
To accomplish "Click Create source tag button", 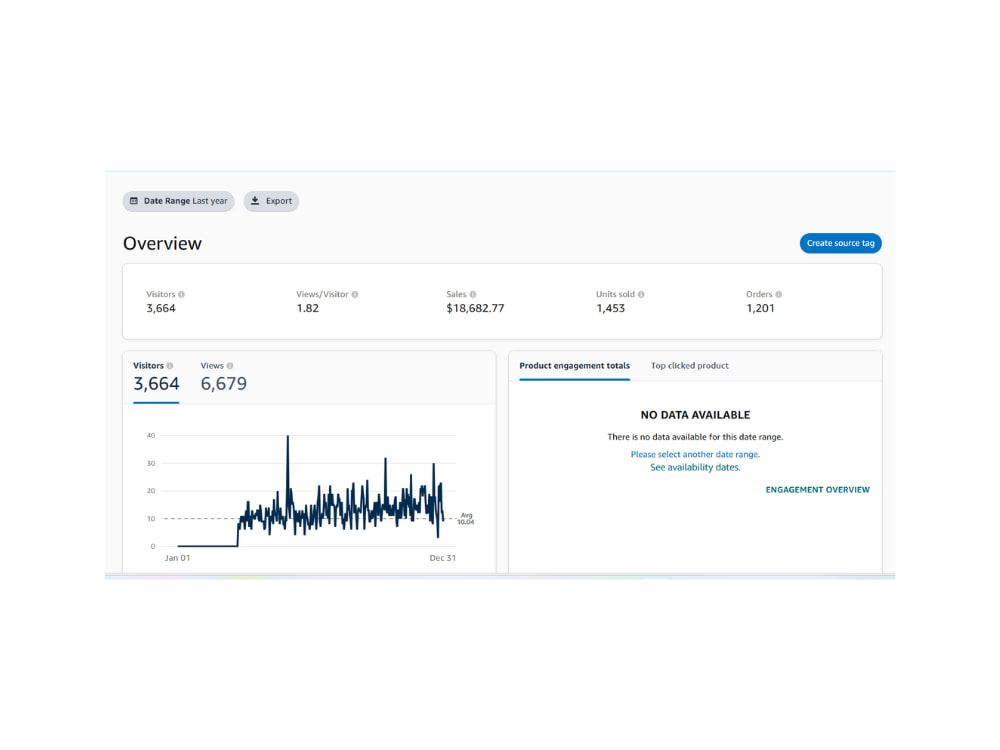I will pyautogui.click(x=841, y=243).
